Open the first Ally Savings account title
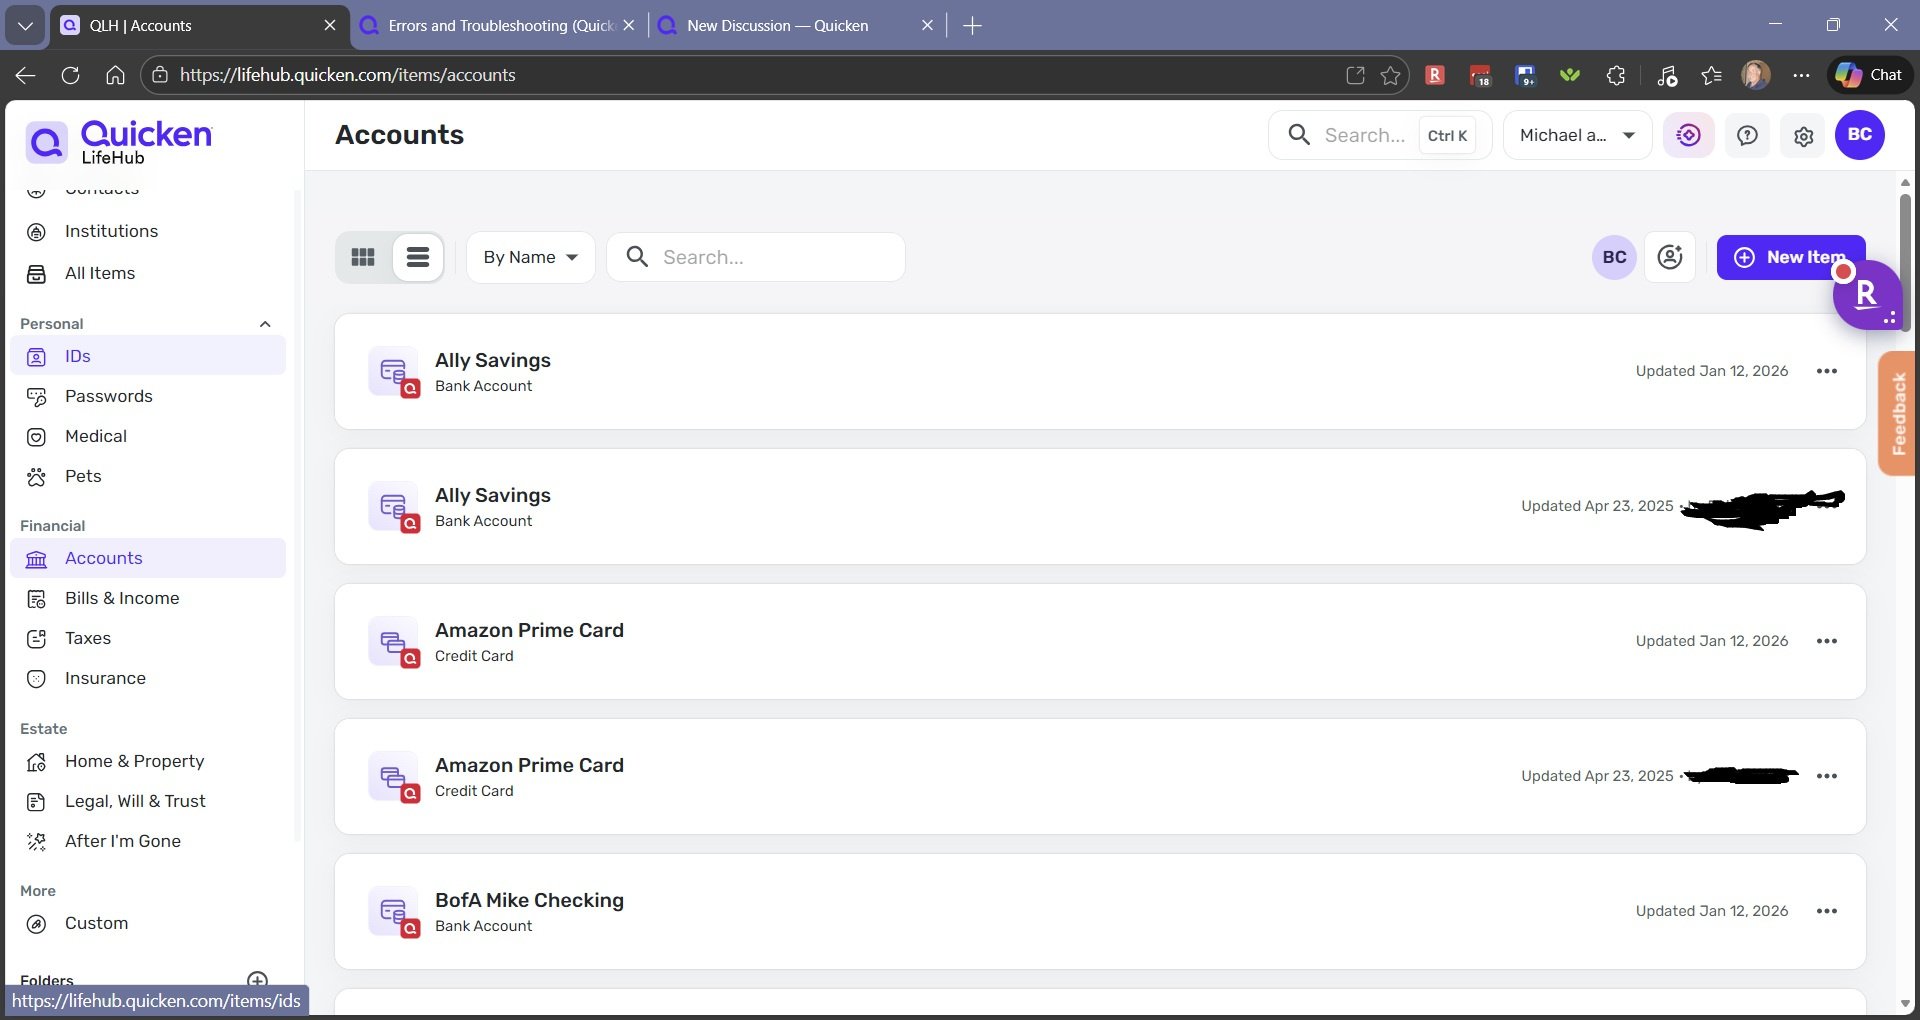 point(492,360)
